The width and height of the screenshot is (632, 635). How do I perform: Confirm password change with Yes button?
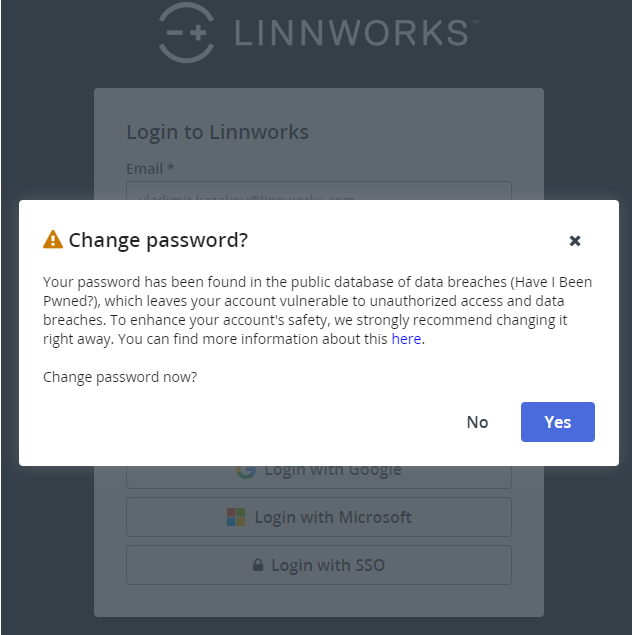[x=557, y=422]
